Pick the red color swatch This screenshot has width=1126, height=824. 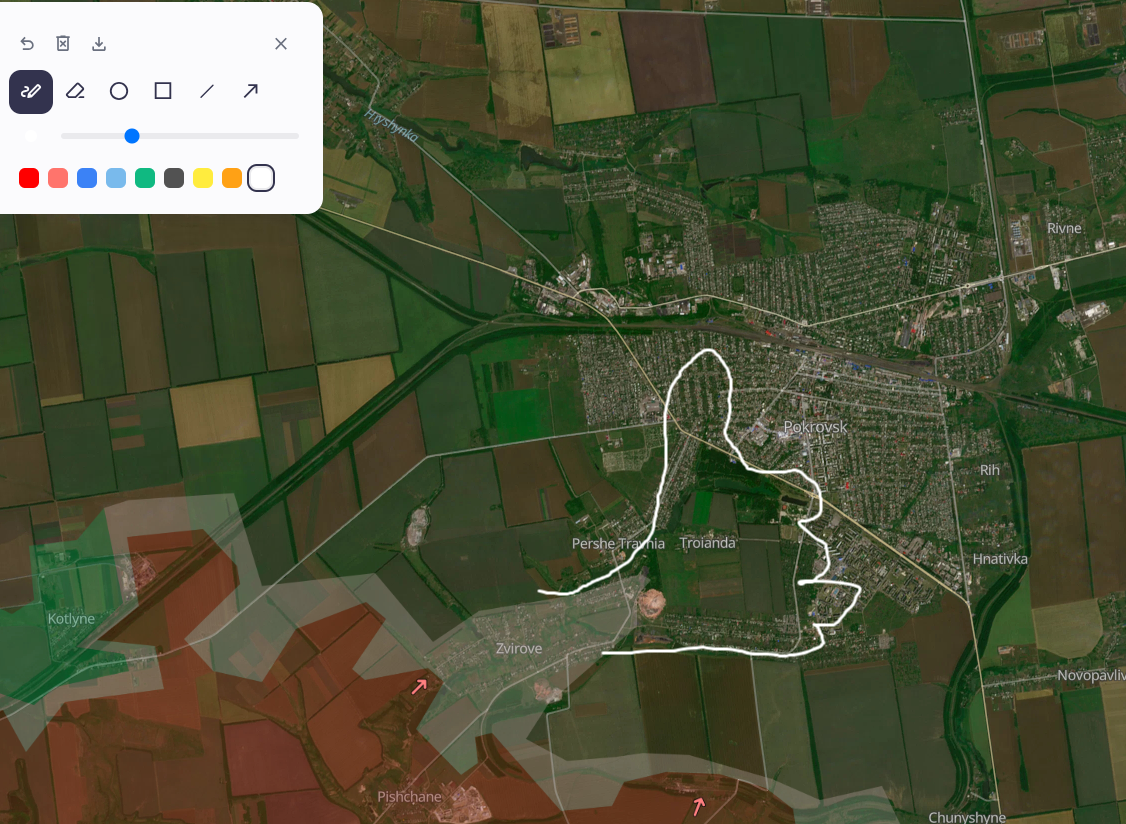29,178
